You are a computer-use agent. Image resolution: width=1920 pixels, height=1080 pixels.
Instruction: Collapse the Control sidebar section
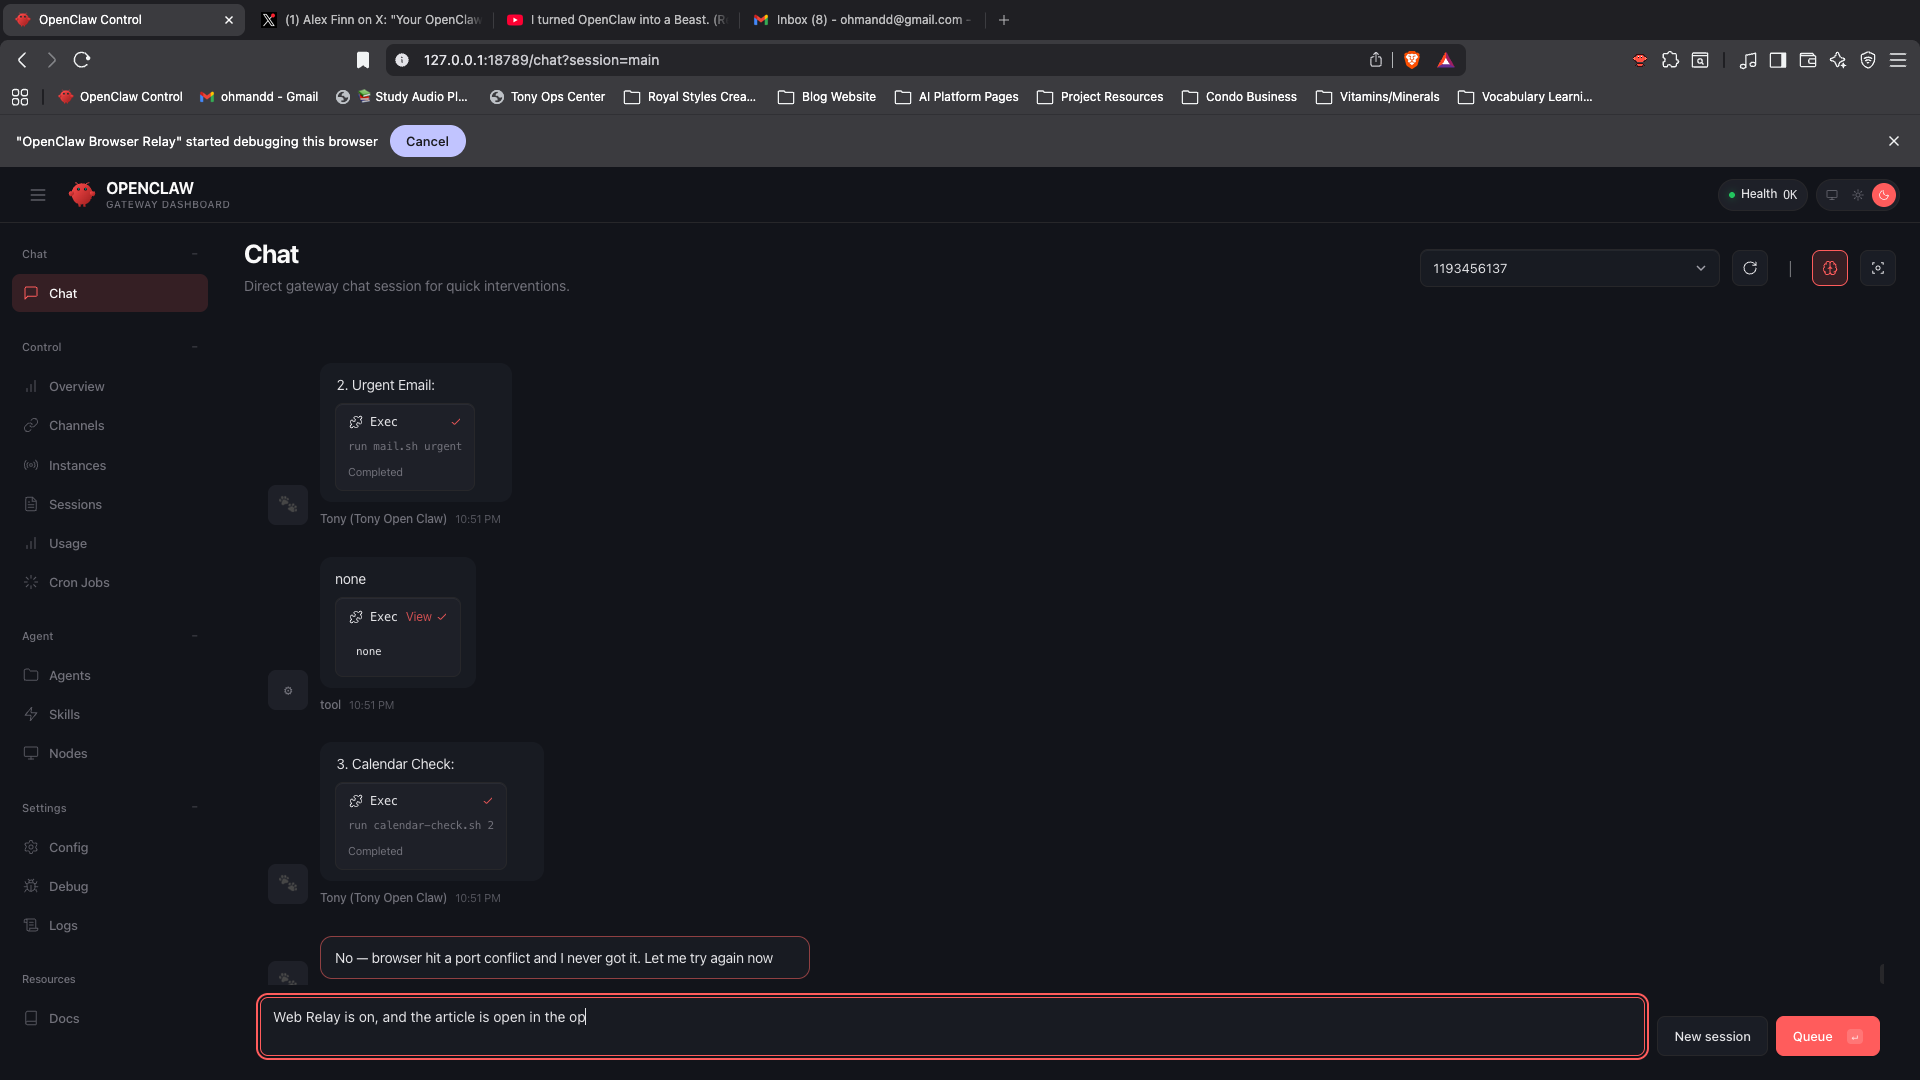point(194,347)
